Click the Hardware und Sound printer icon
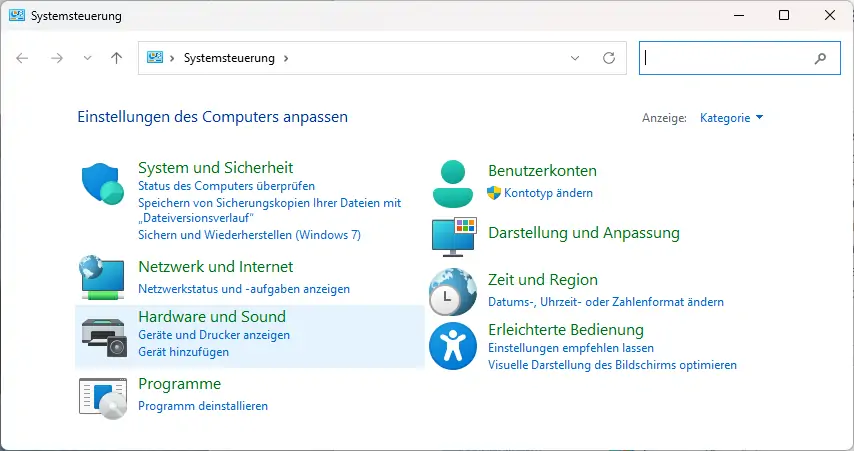The image size is (854, 451). click(104, 336)
